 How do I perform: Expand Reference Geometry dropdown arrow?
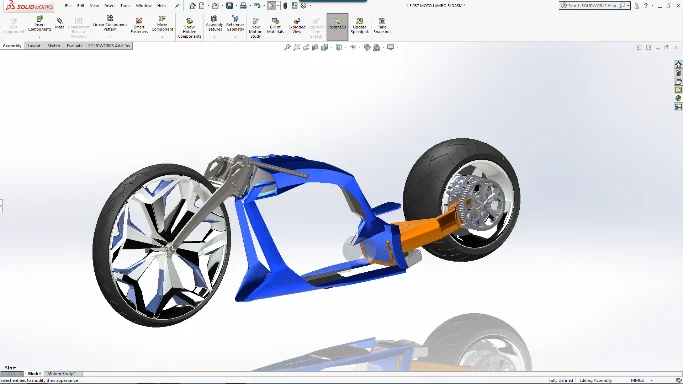(235, 37)
